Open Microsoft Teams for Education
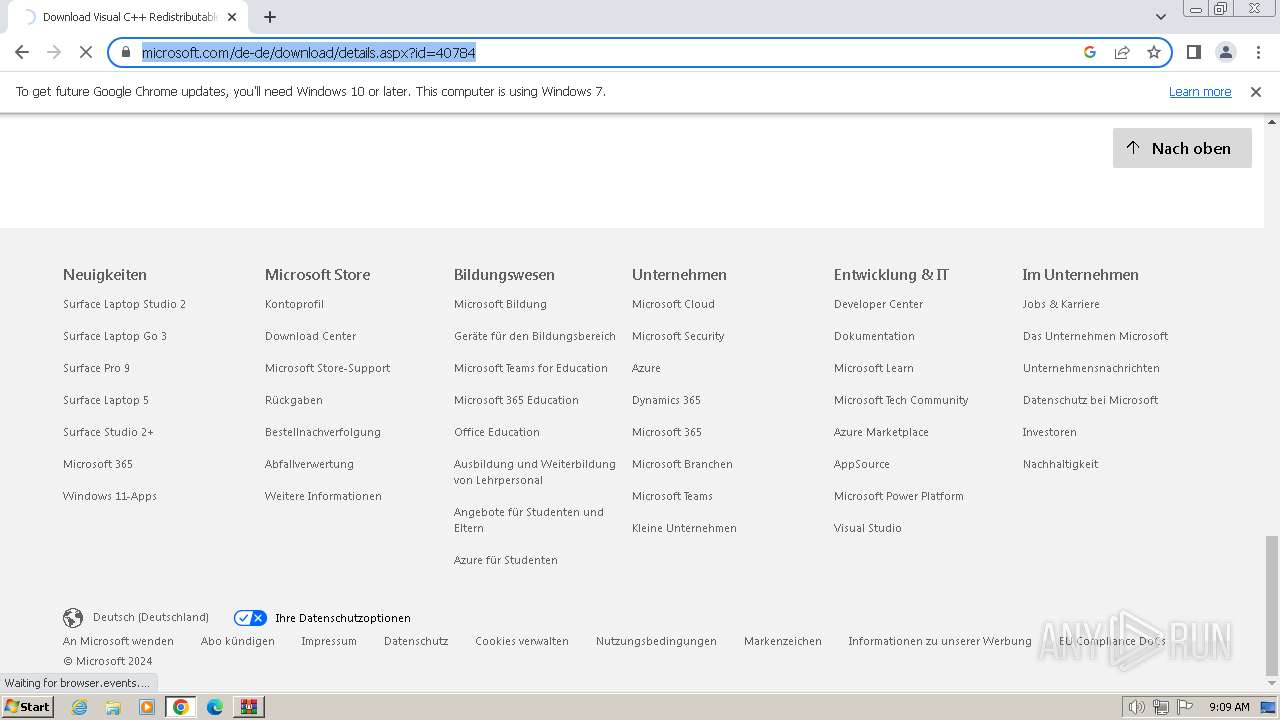 tap(530, 368)
